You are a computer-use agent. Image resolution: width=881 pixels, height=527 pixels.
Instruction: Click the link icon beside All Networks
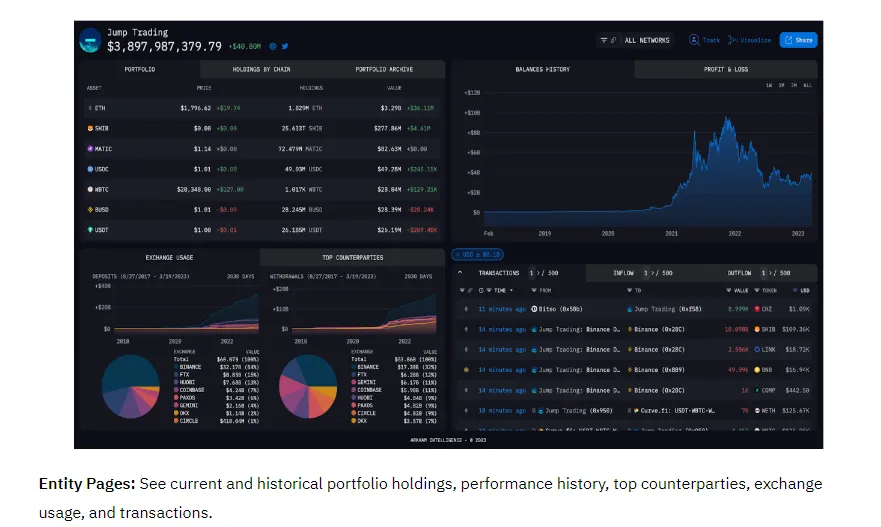[x=613, y=40]
